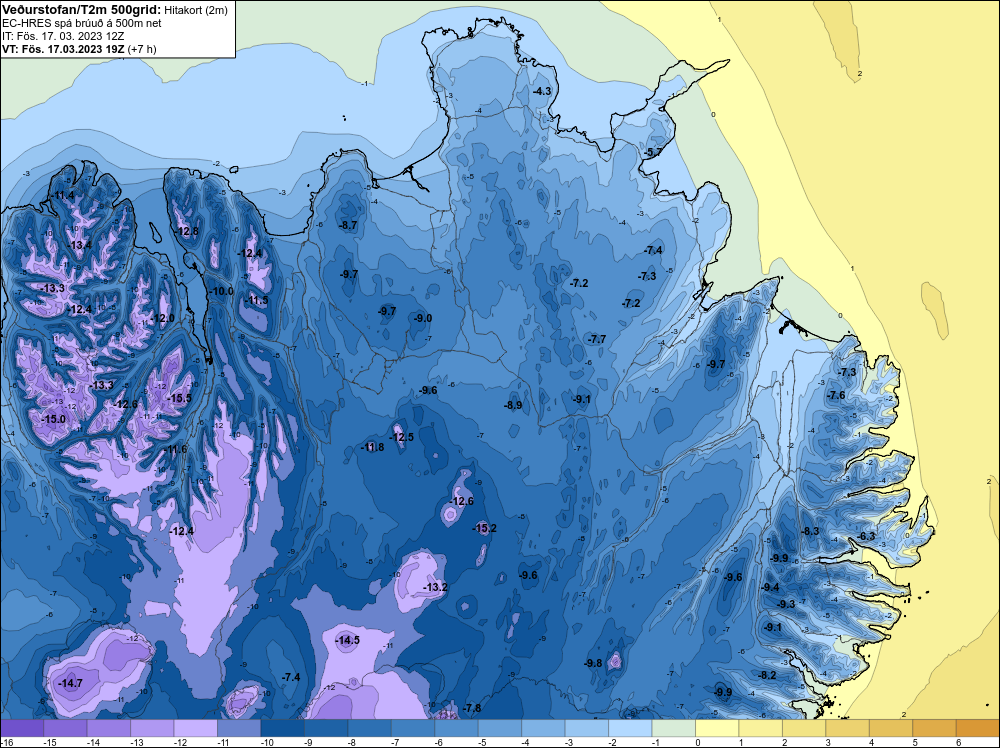This screenshot has width=1000, height=748.
Task: Select the -7.7 temperature value
Action: pyautogui.click(x=598, y=340)
